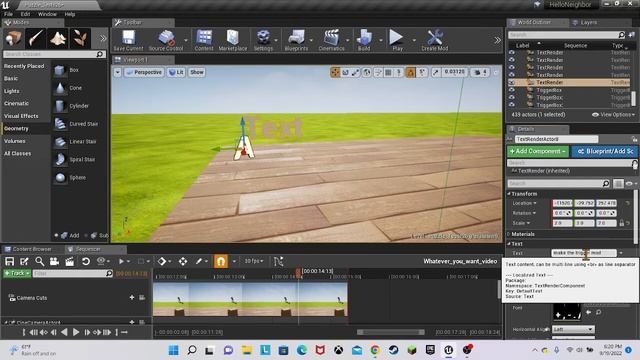Toggle grid snapping in viewport toolbar

388,72
